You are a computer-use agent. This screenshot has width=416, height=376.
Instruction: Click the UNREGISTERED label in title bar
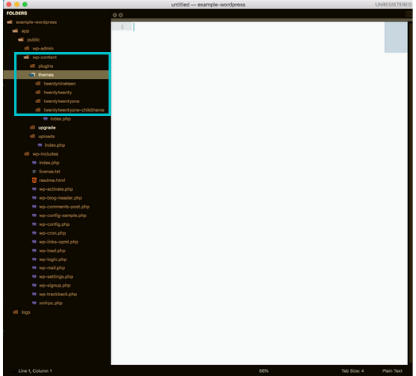[x=393, y=4]
